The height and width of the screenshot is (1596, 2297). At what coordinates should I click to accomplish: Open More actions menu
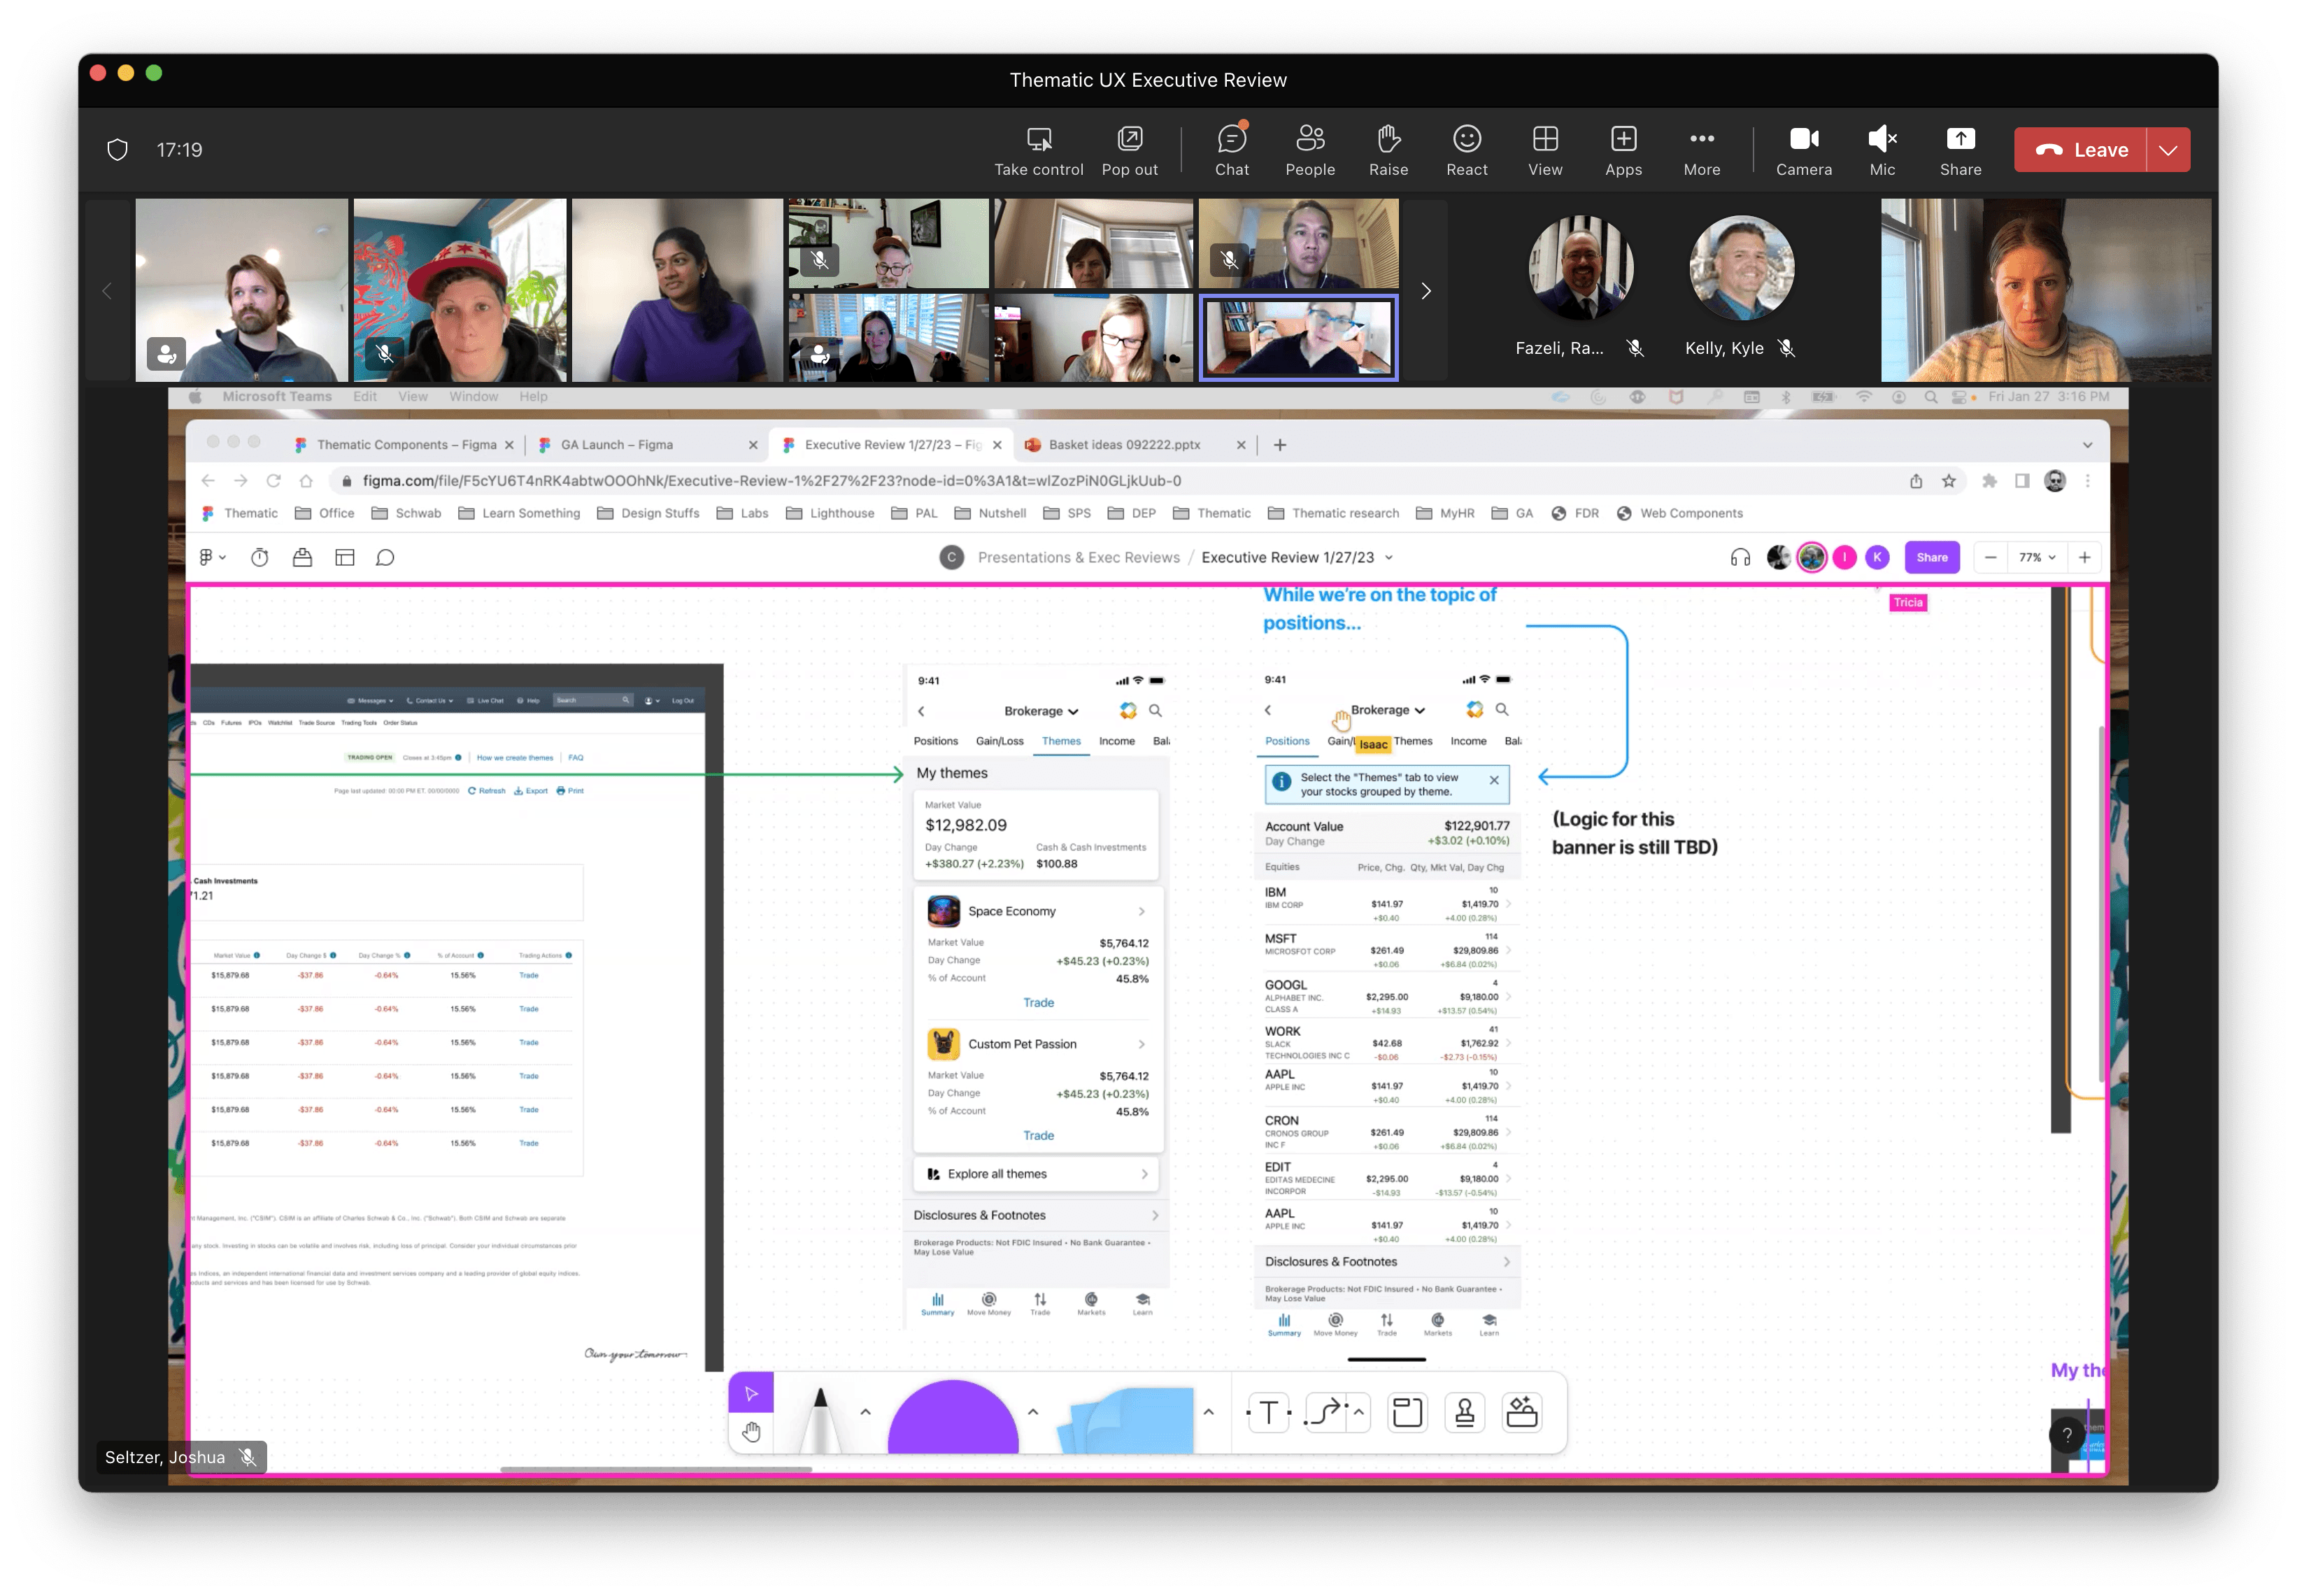coord(1701,150)
